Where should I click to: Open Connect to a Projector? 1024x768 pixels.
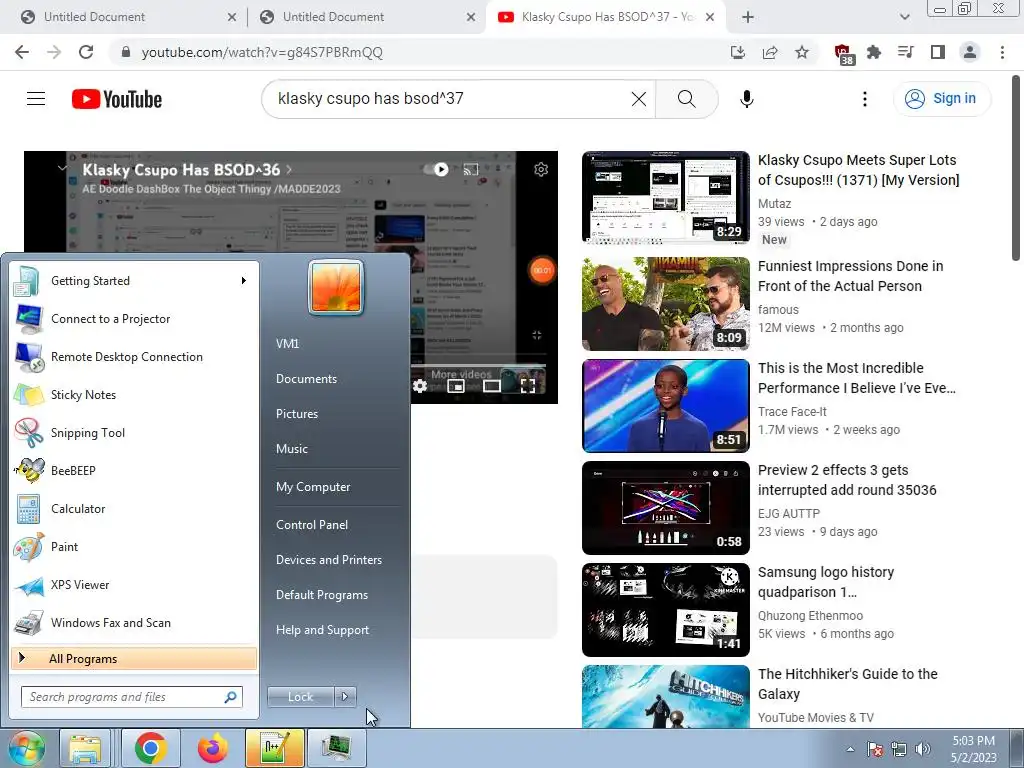(x=134, y=319)
